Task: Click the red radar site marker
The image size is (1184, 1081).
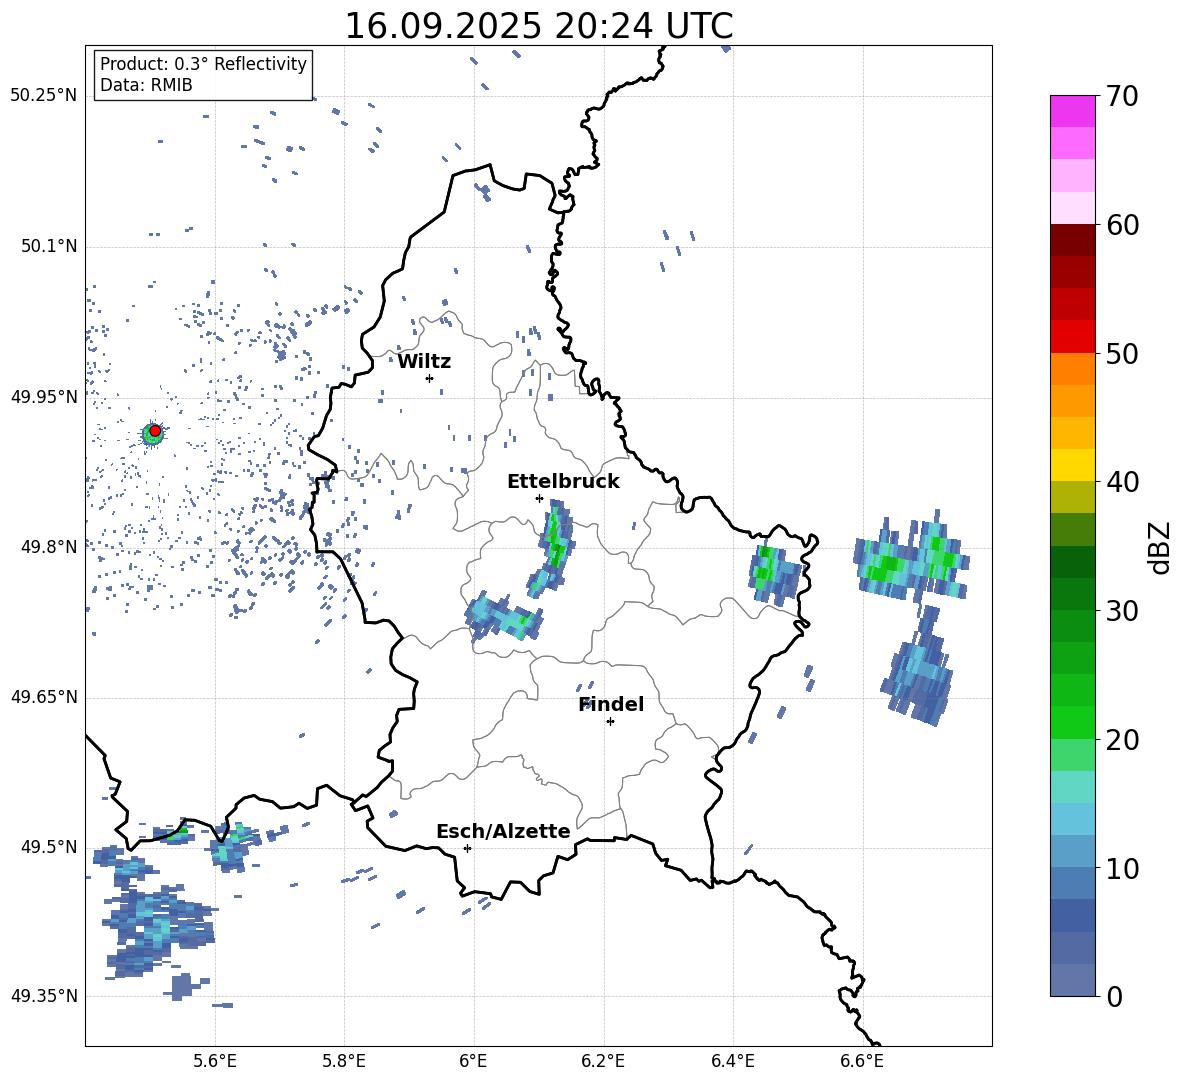Action: (155, 431)
